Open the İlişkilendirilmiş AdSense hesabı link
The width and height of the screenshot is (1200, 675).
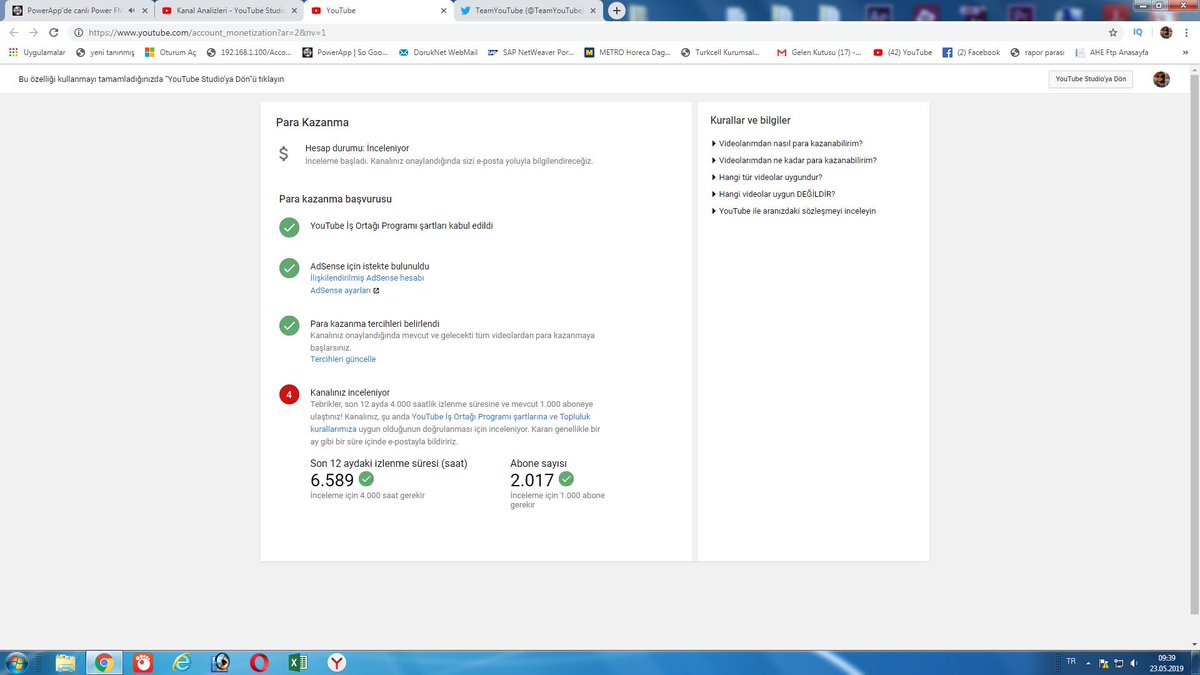tap(367, 278)
